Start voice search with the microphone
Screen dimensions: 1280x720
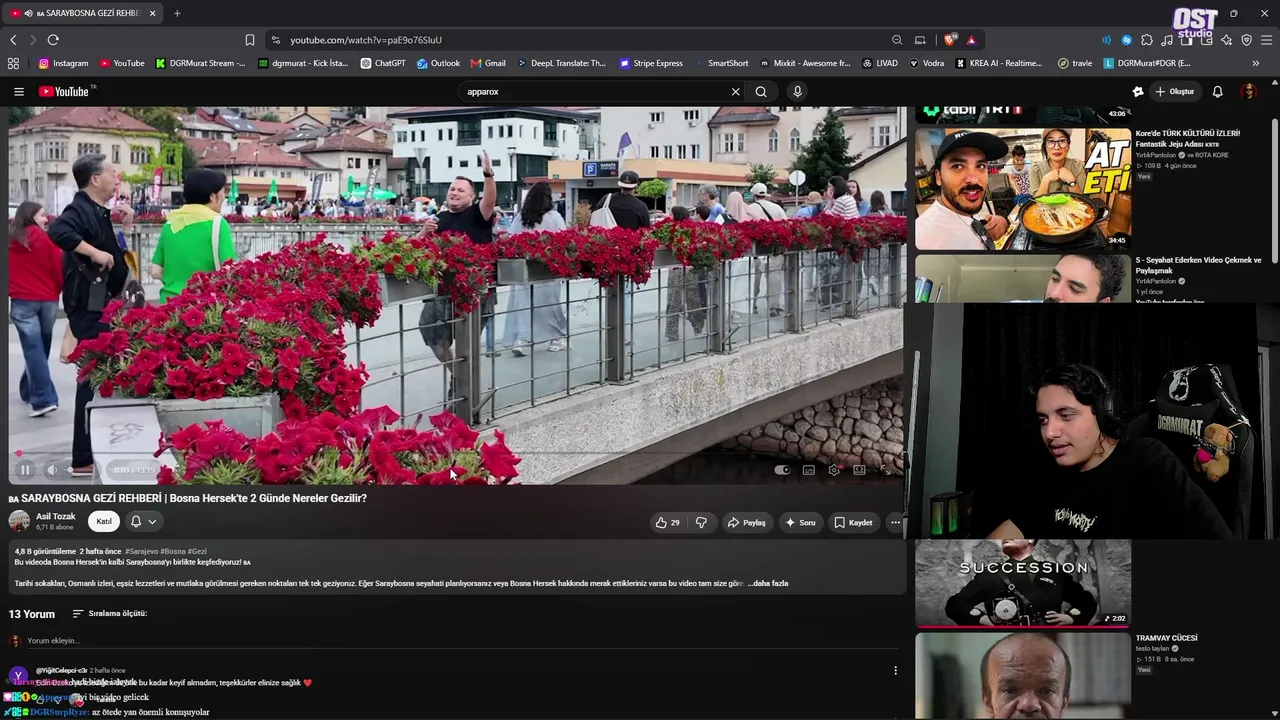[797, 91]
